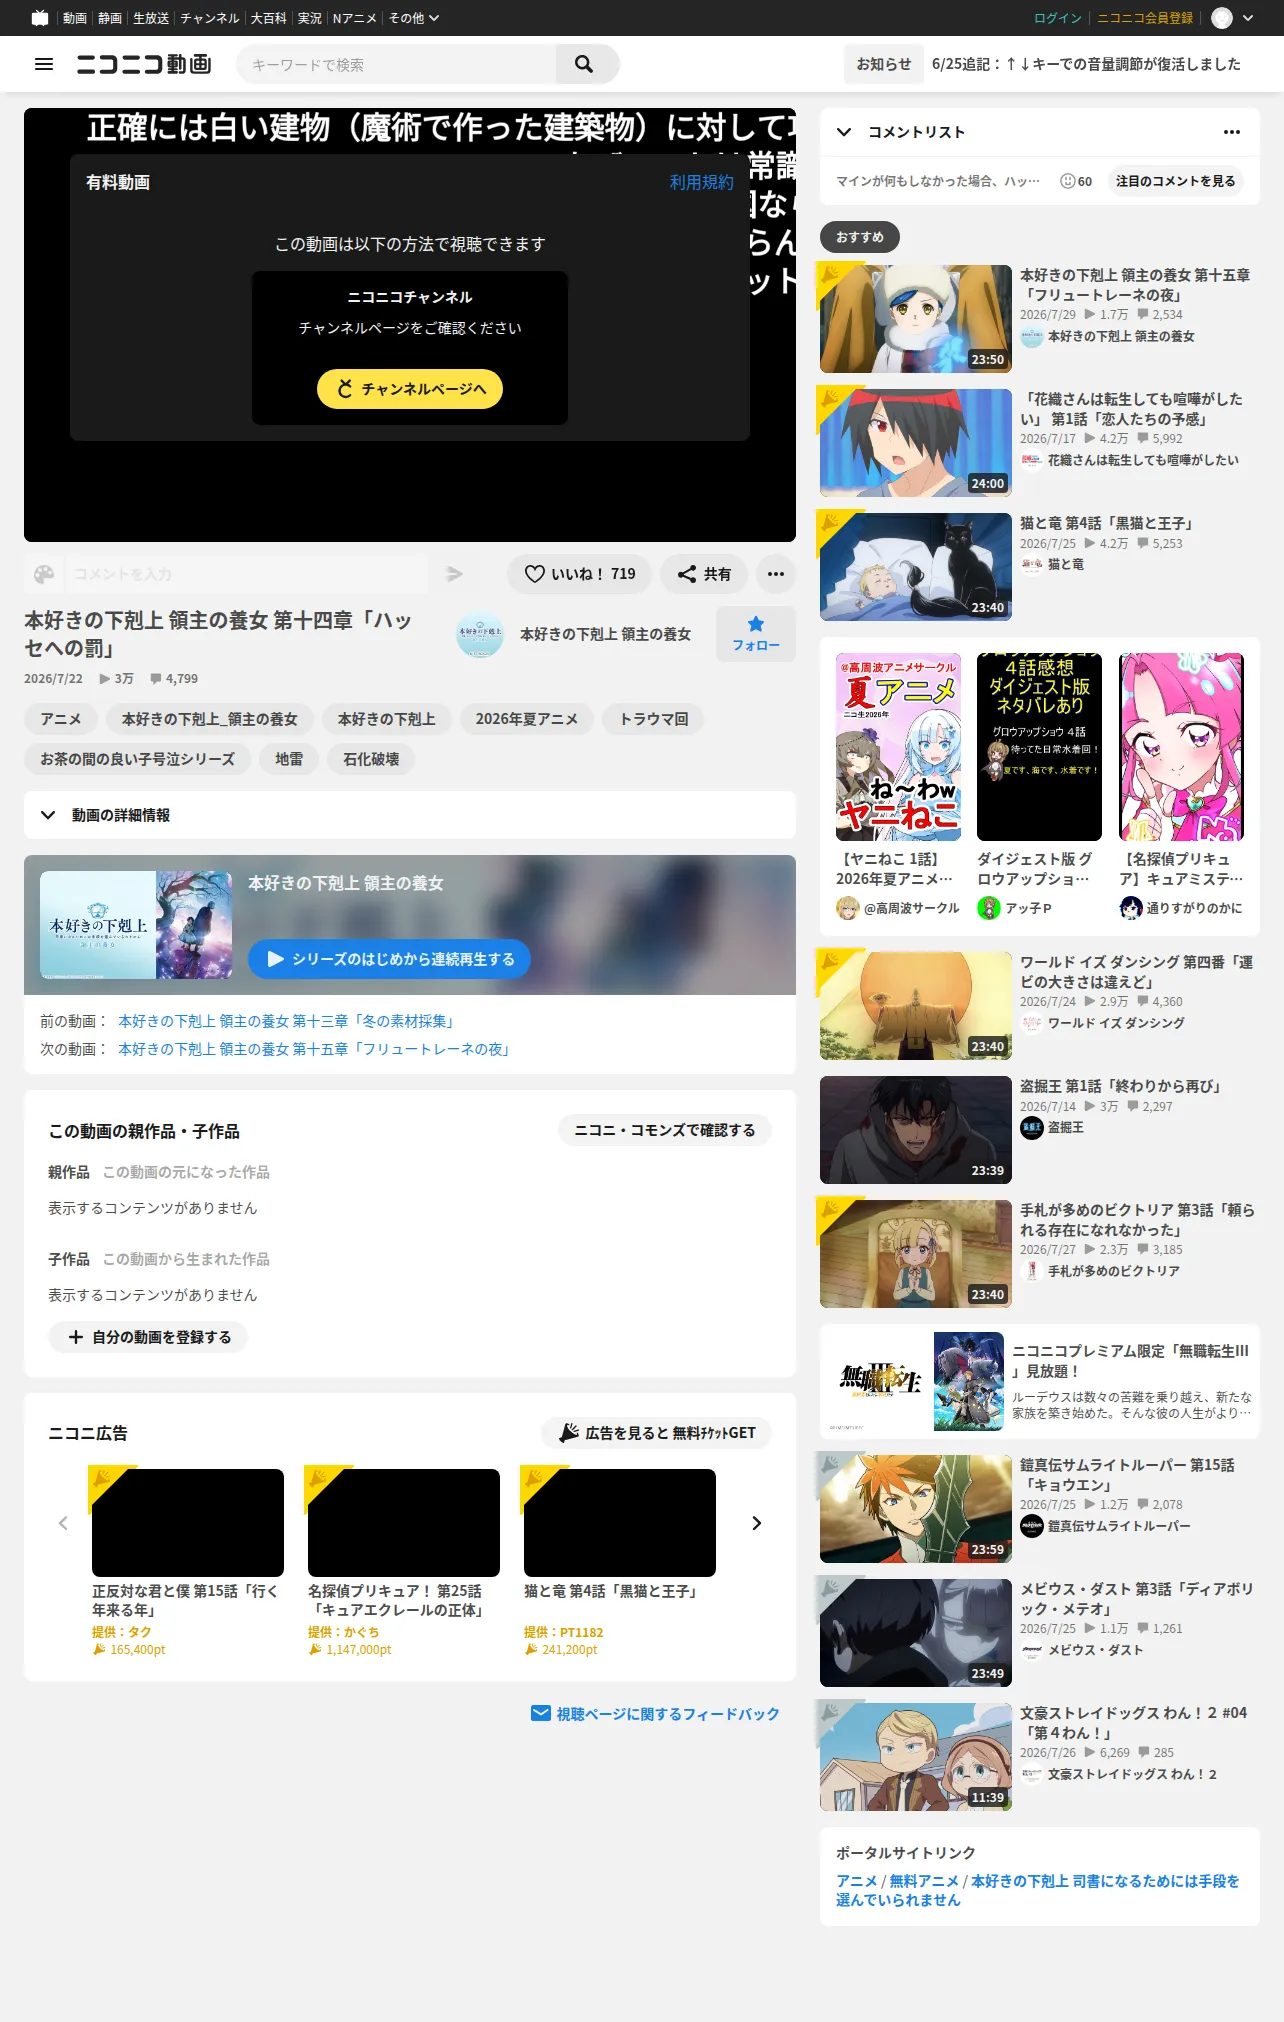Click 自分の動画を登録する button
The image size is (1284, 2022).
(148, 1337)
